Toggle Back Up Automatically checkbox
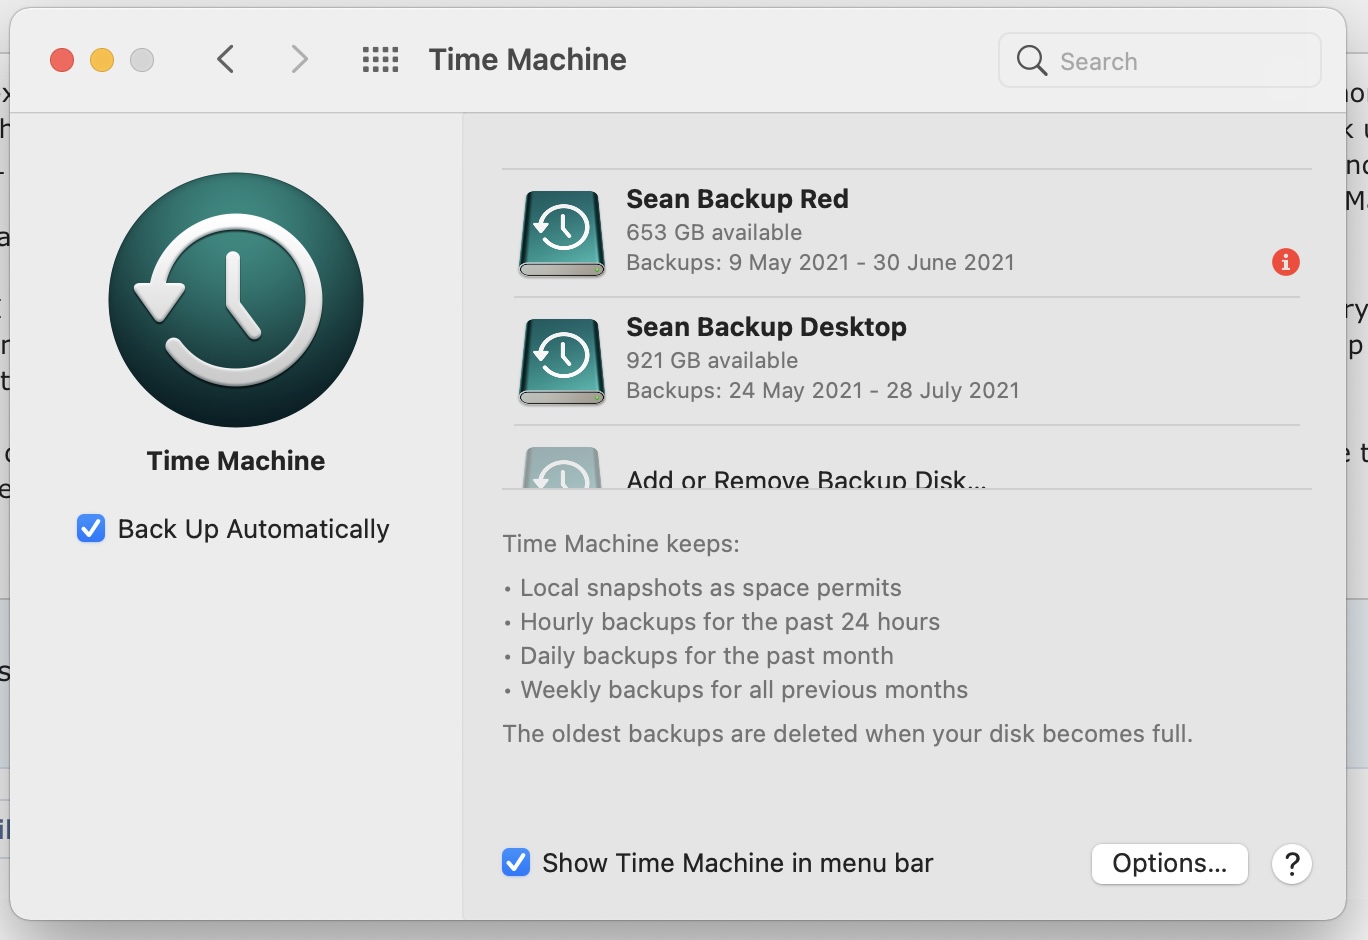This screenshot has width=1368, height=940. click(x=91, y=528)
